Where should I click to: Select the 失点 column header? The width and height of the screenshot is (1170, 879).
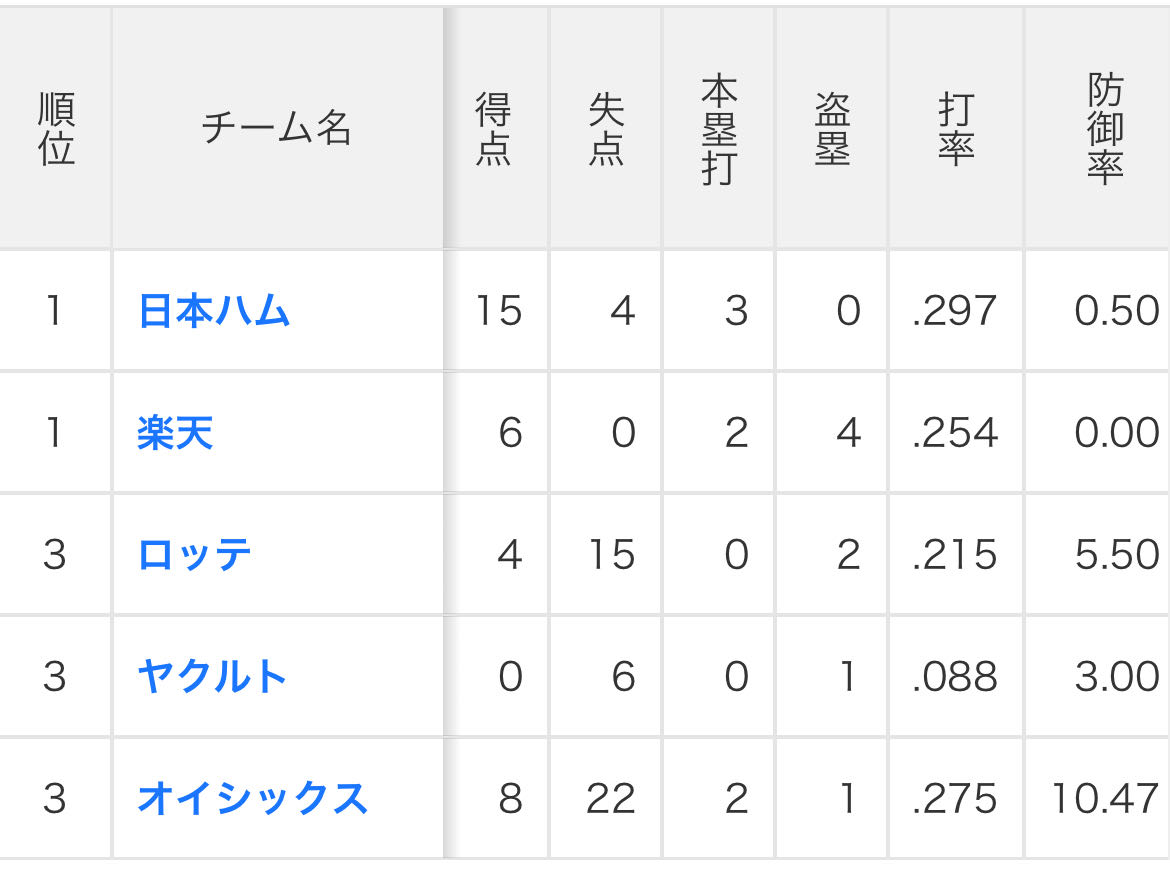(606, 129)
